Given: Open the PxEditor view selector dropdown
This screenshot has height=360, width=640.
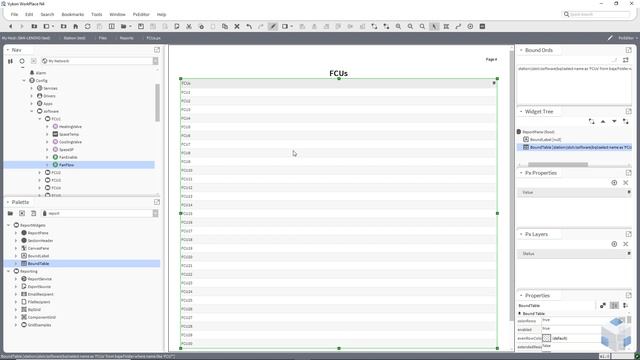Looking at the screenshot, I should click(x=628, y=38).
